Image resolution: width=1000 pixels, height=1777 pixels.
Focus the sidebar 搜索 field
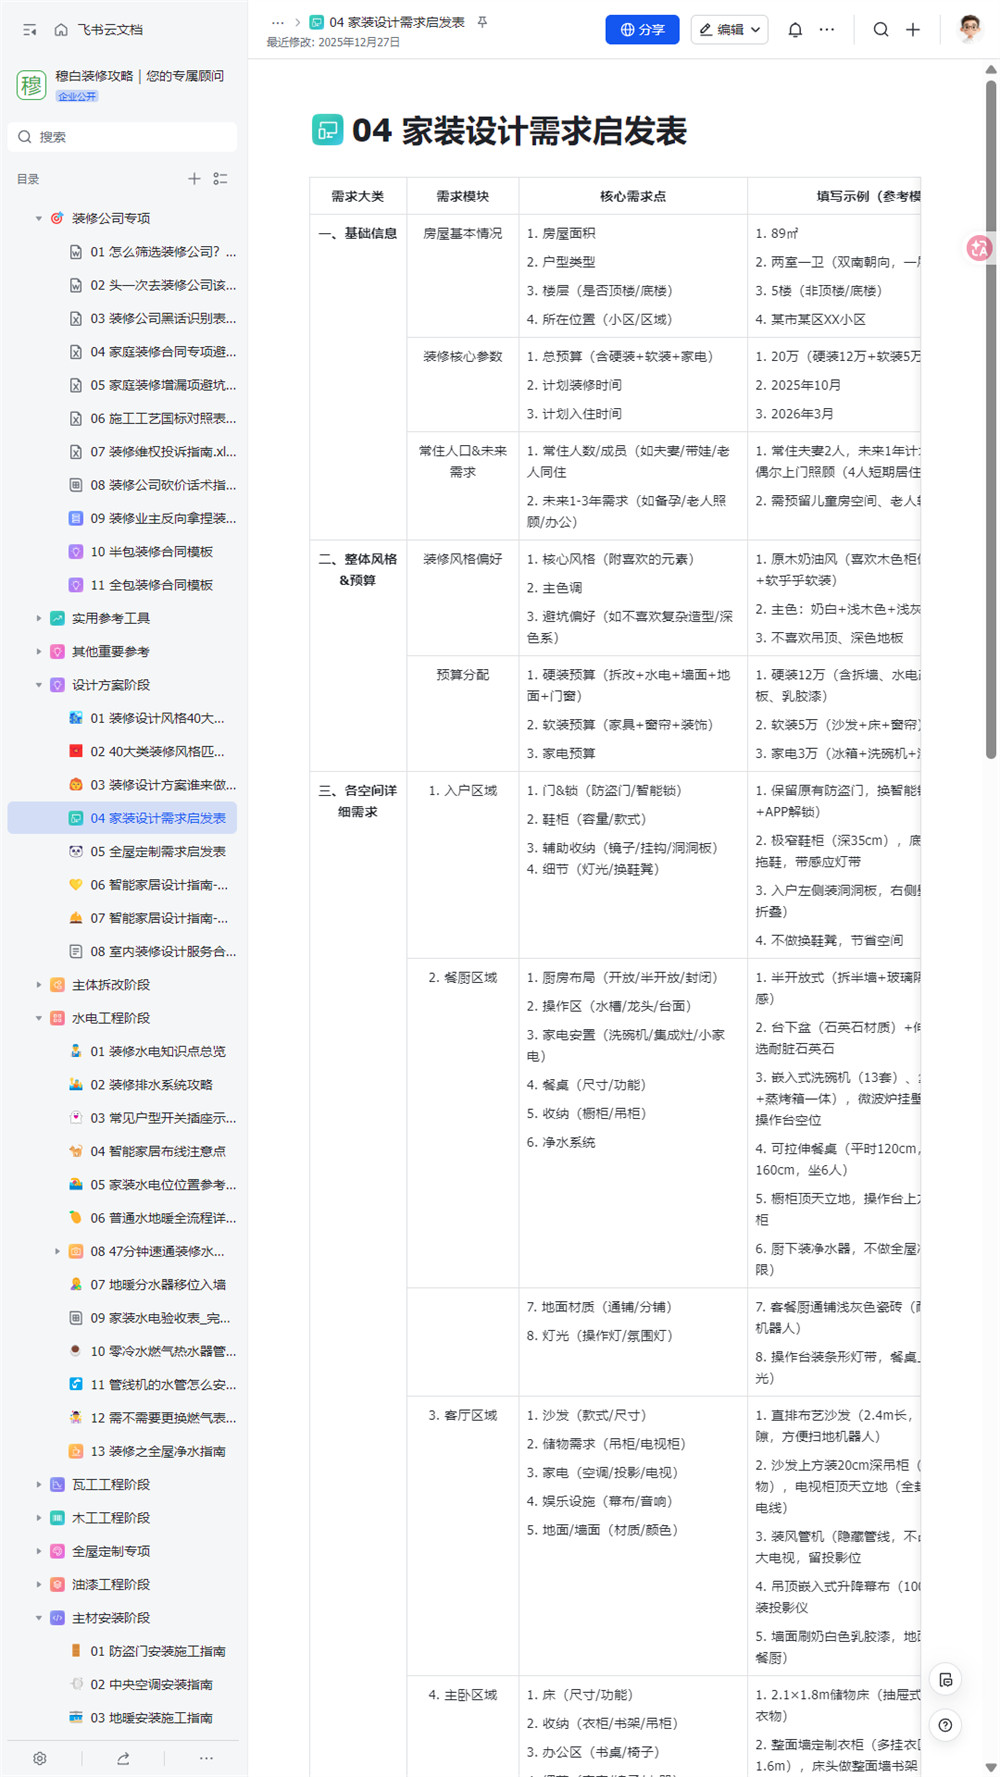[122, 137]
